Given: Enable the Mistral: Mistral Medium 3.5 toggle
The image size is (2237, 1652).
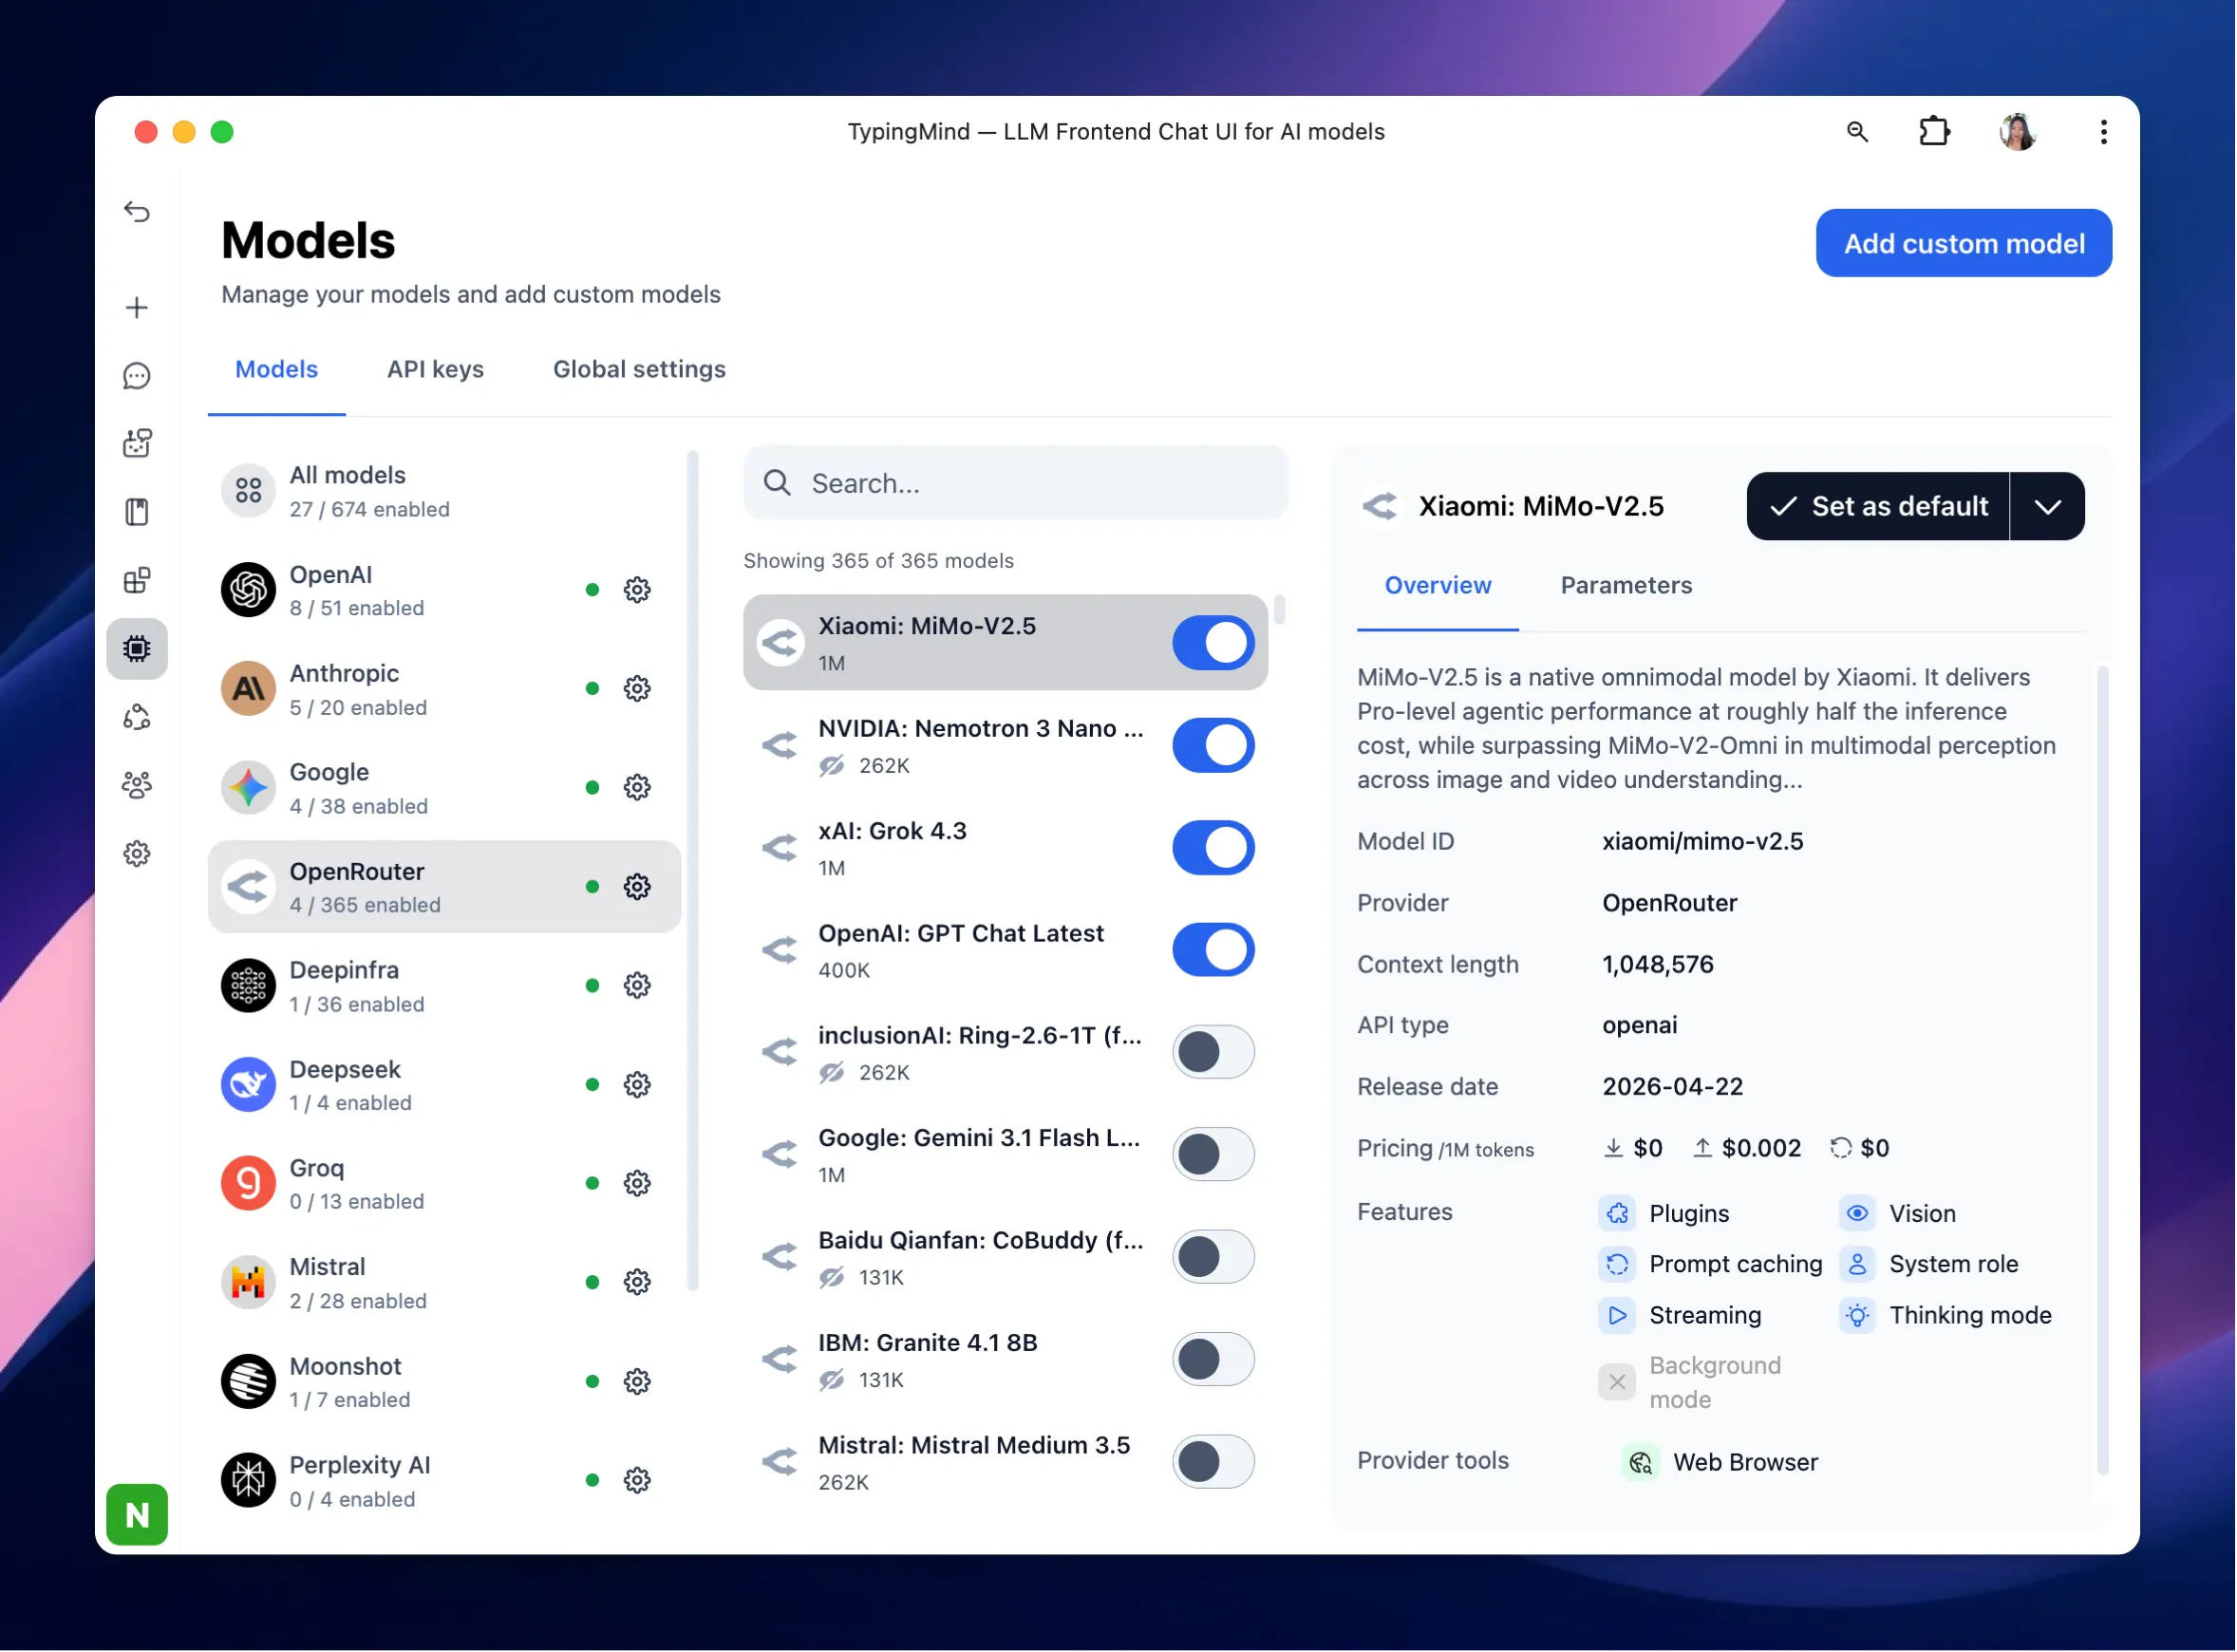Looking at the screenshot, I should pyautogui.click(x=1213, y=1462).
